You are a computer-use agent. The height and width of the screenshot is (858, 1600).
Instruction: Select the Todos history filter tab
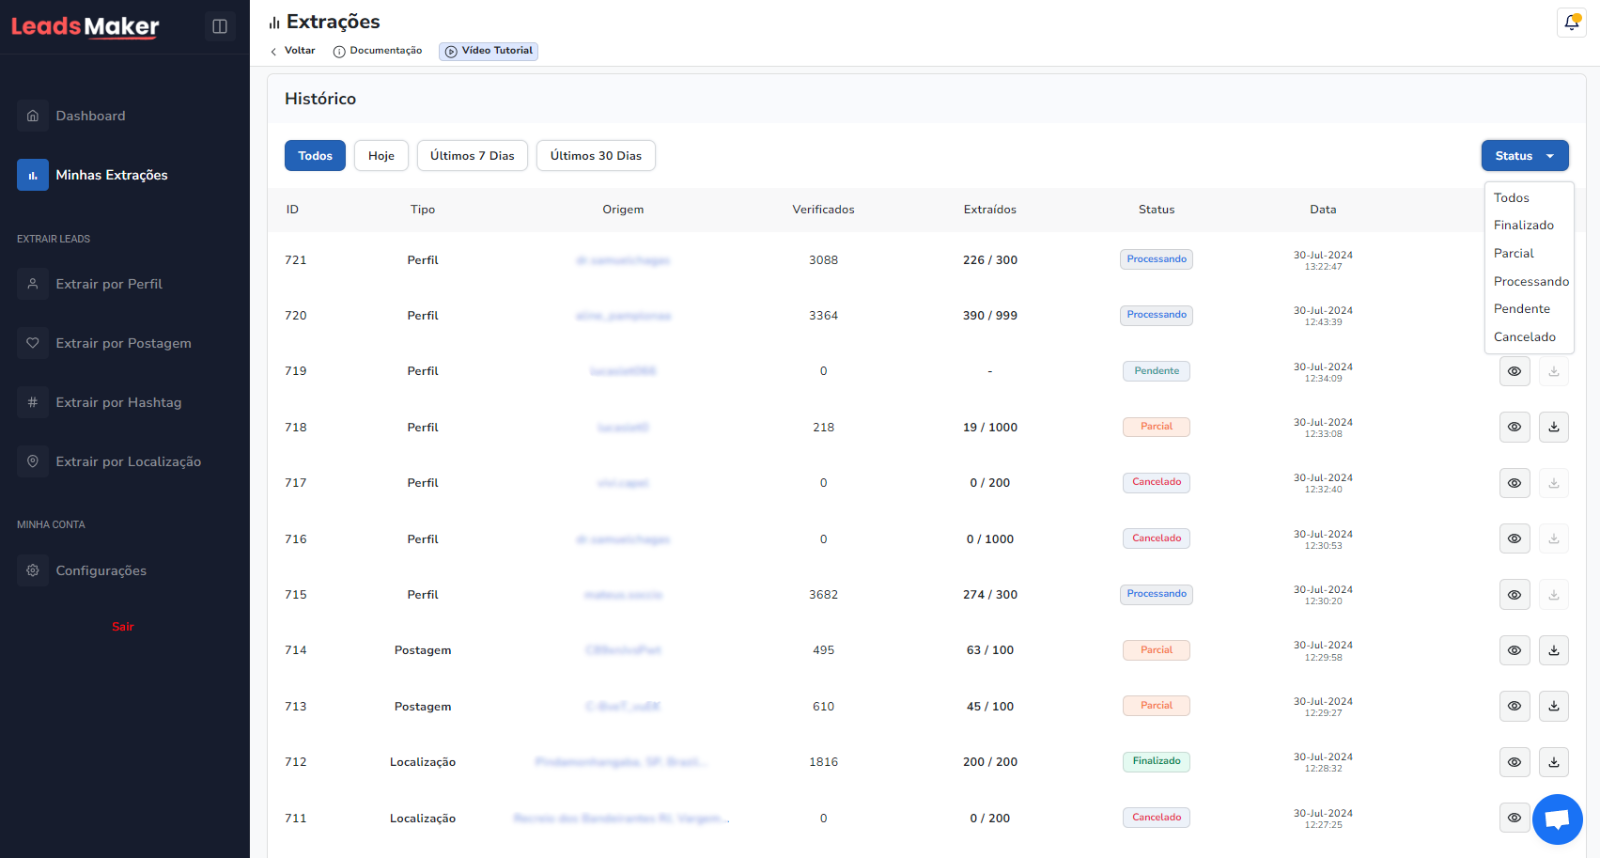point(315,156)
